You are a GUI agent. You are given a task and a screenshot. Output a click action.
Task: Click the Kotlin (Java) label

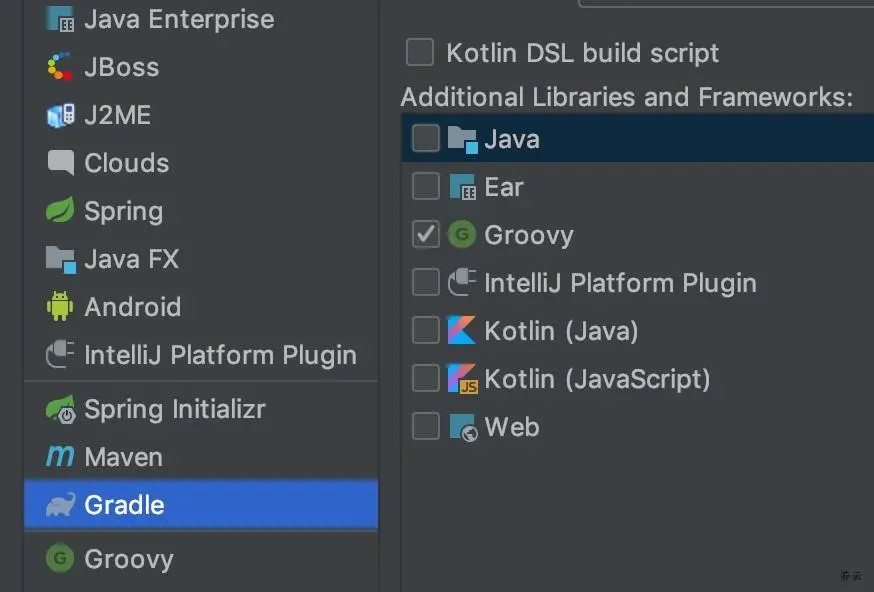(x=561, y=331)
